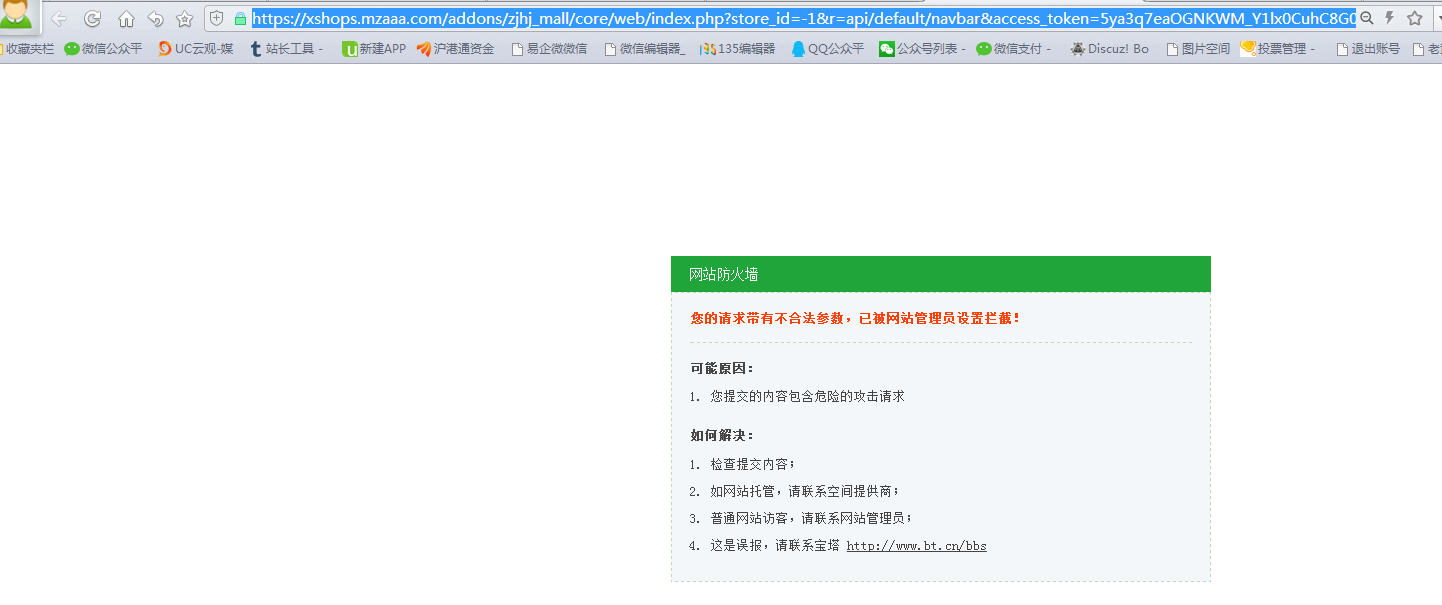This screenshot has width=1442, height=605.
Task: Reload the page with refresh icon
Action: (92, 18)
